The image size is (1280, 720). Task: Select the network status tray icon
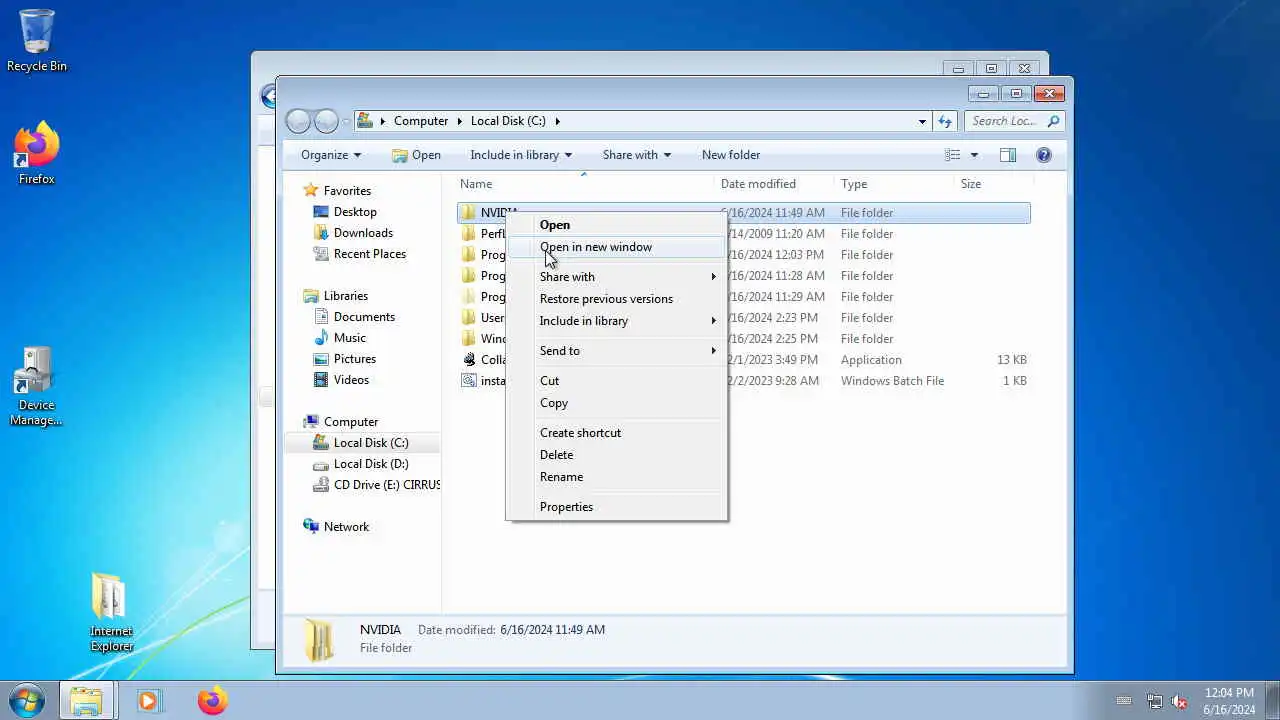click(1154, 701)
